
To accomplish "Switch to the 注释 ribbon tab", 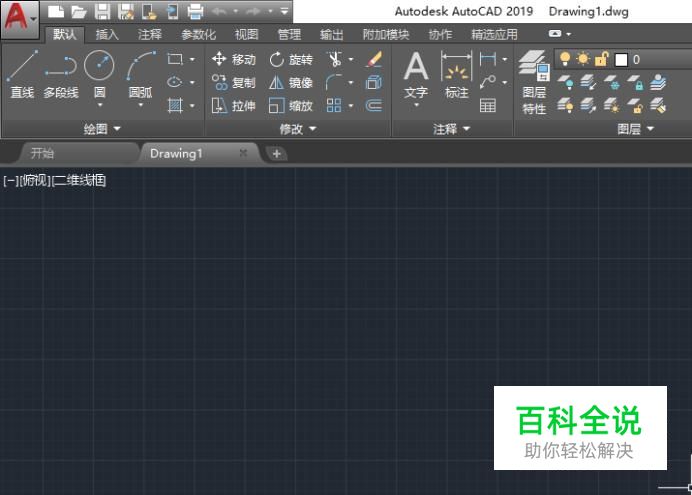I will click(150, 34).
